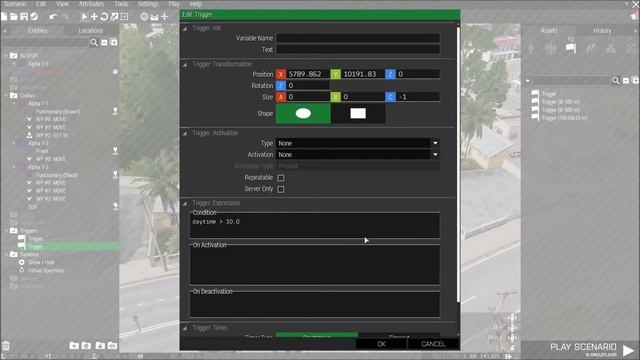Click the Undo arrow icon

[x=53, y=16]
